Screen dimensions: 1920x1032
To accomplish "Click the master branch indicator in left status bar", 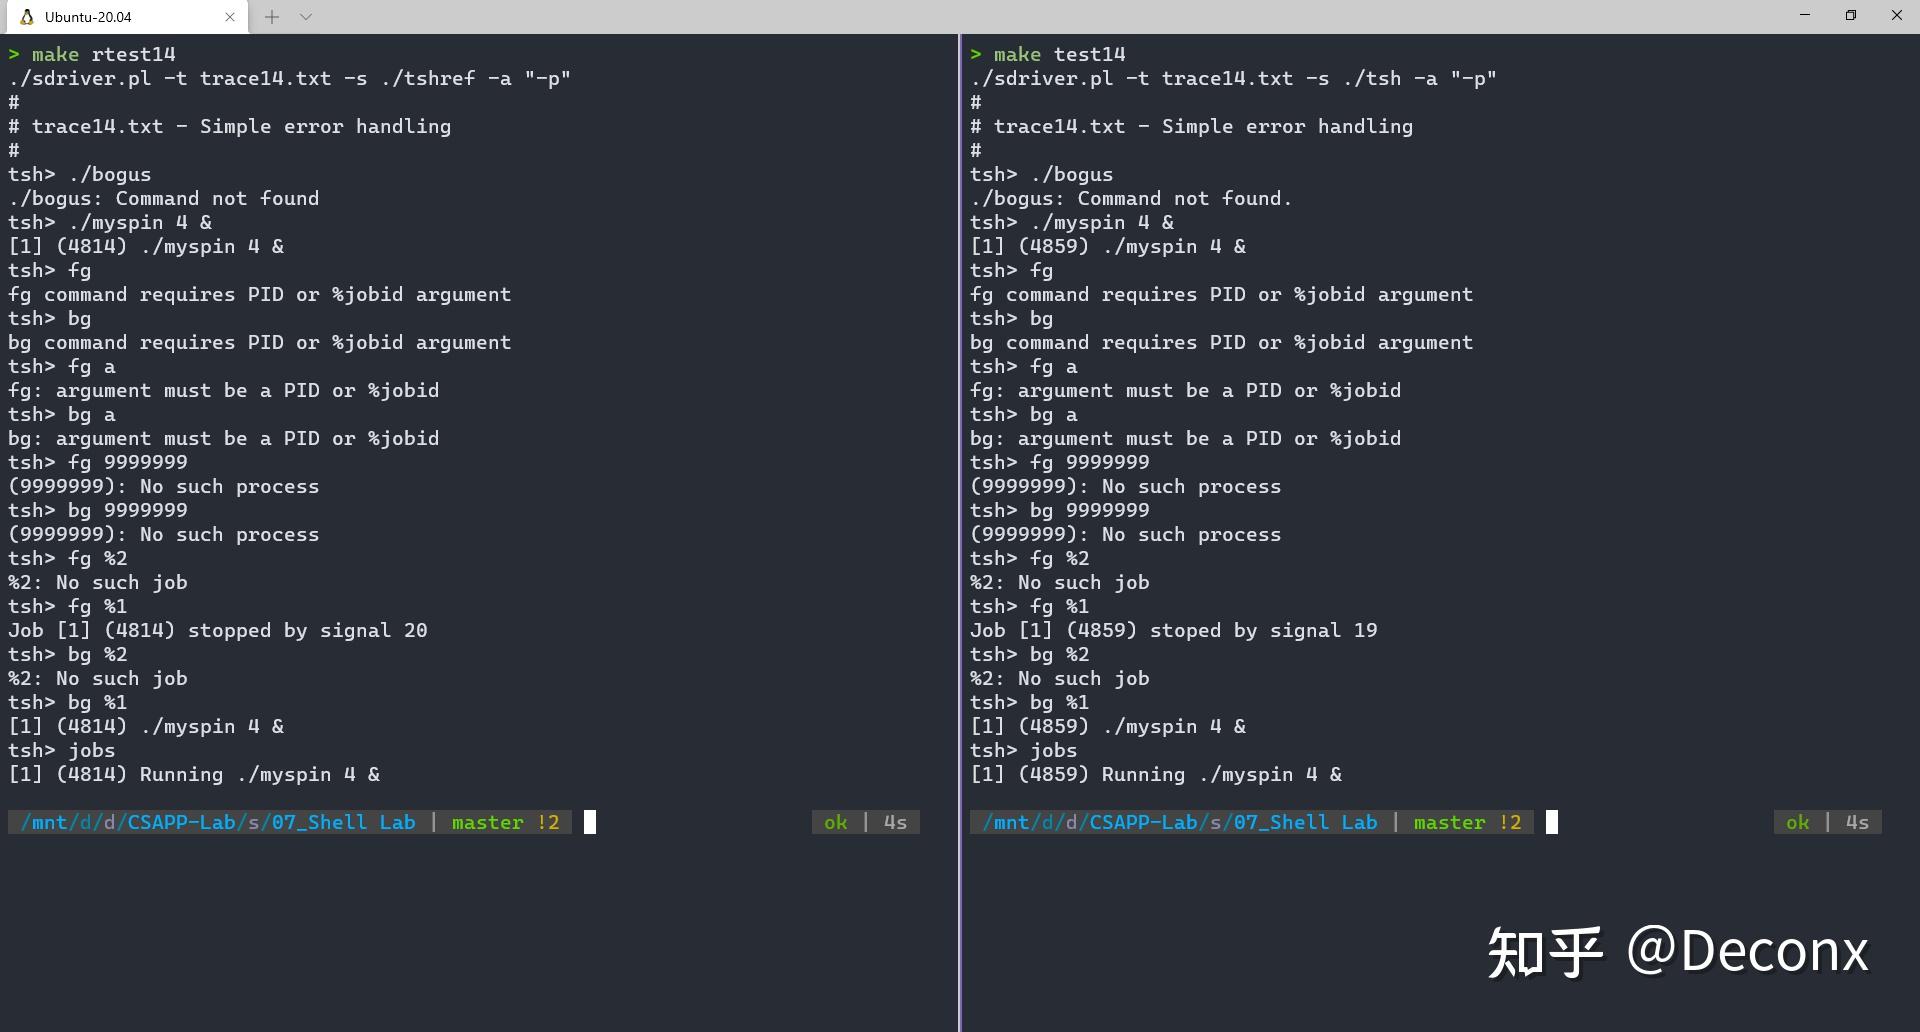I will 487,822.
